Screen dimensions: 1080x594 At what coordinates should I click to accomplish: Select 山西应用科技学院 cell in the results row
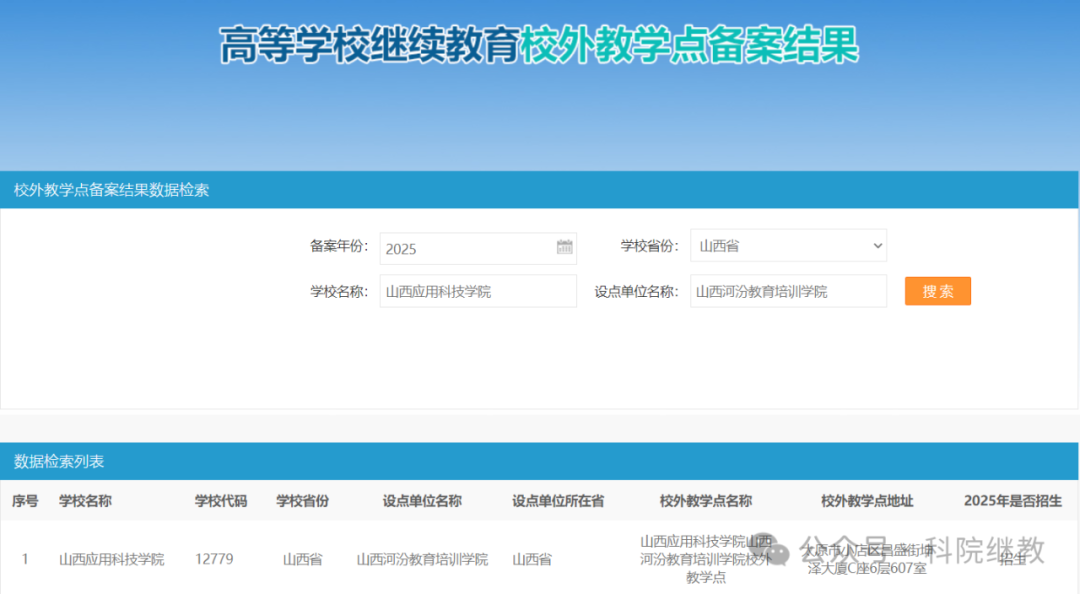(111, 559)
